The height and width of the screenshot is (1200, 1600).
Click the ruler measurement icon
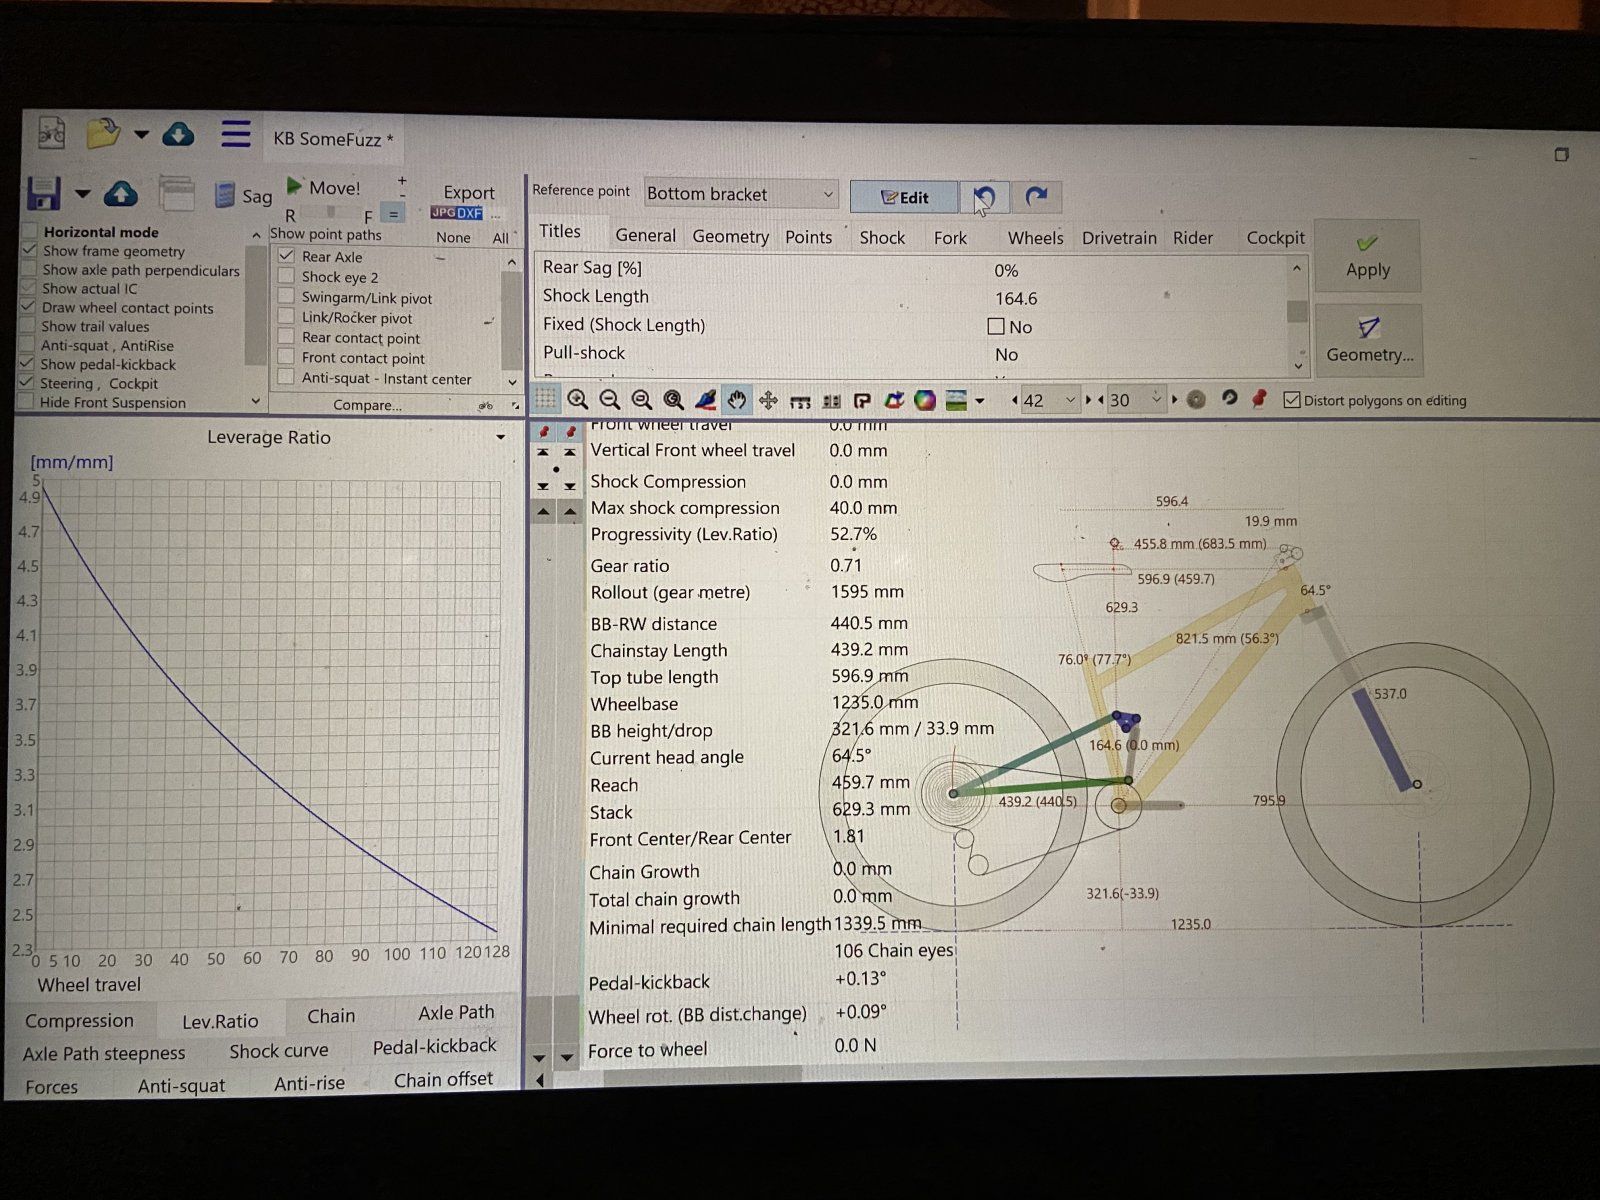click(x=800, y=402)
